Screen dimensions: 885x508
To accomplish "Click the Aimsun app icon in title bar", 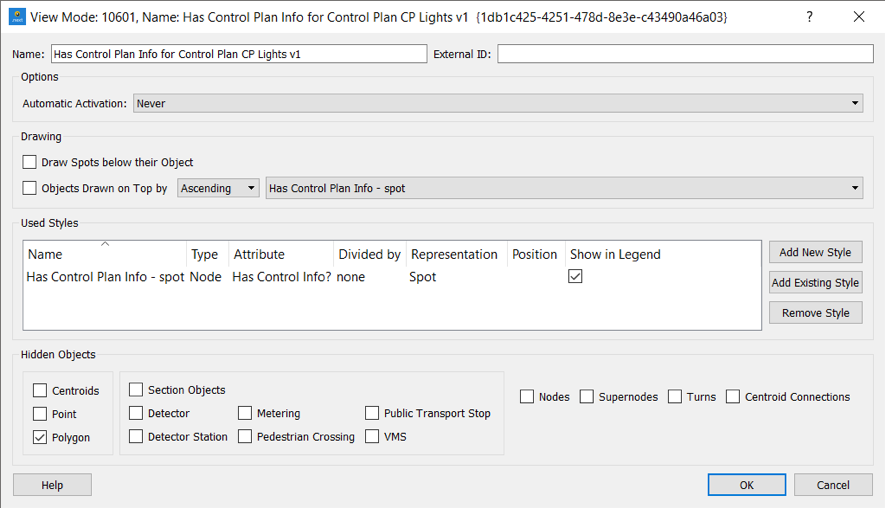I will tap(17, 17).
